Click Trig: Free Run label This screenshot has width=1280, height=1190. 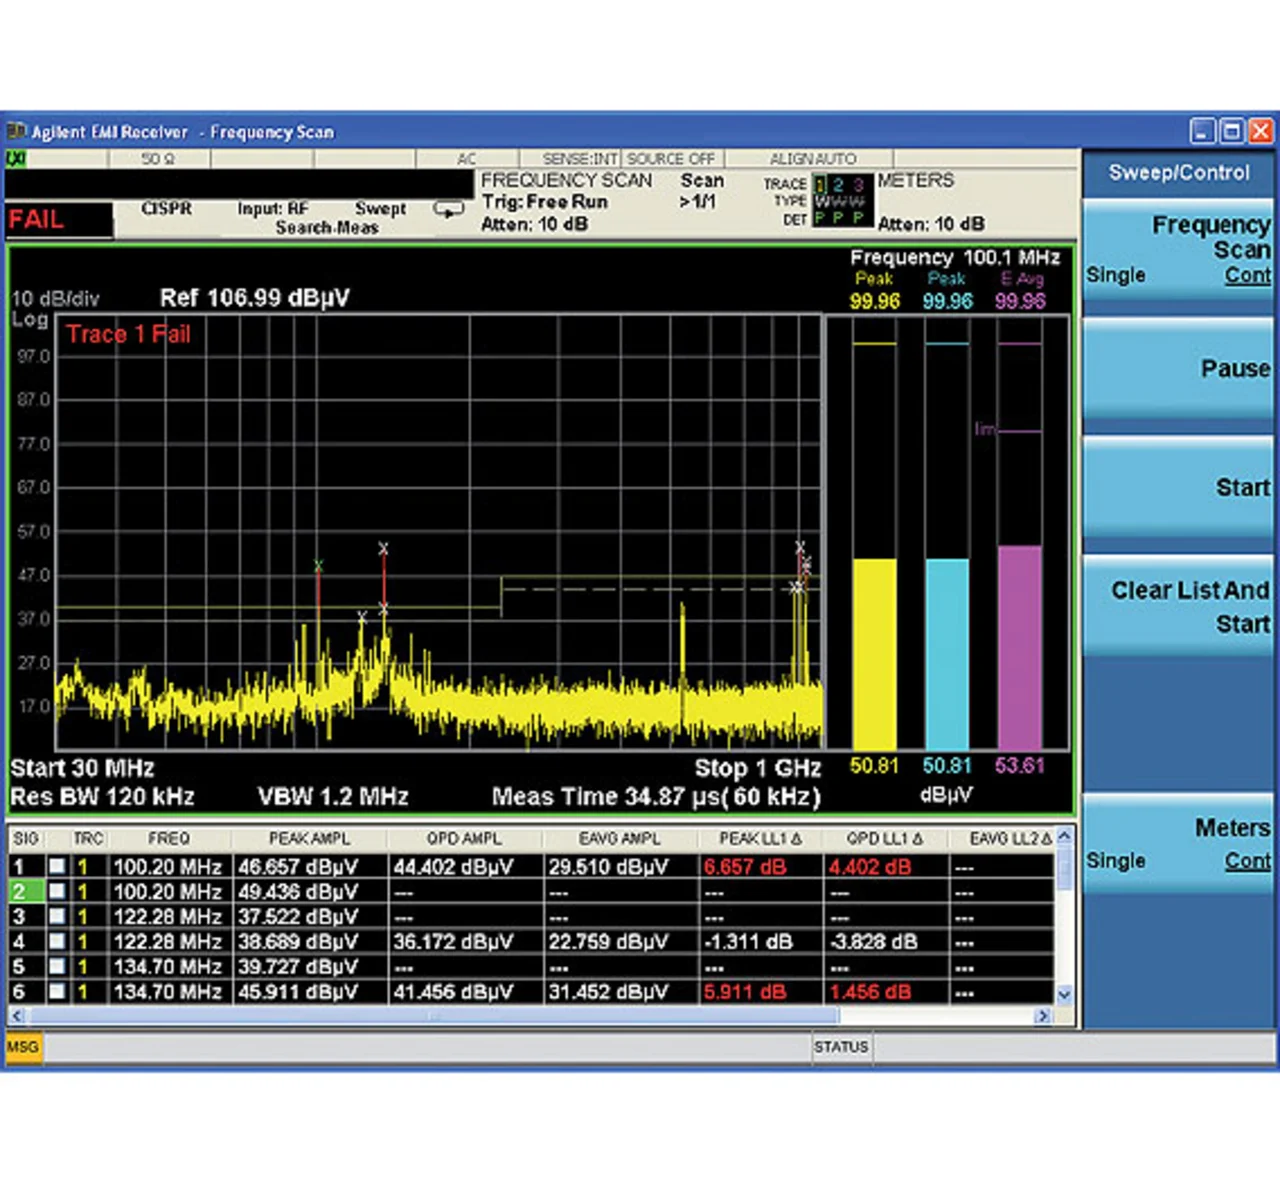tap(544, 202)
